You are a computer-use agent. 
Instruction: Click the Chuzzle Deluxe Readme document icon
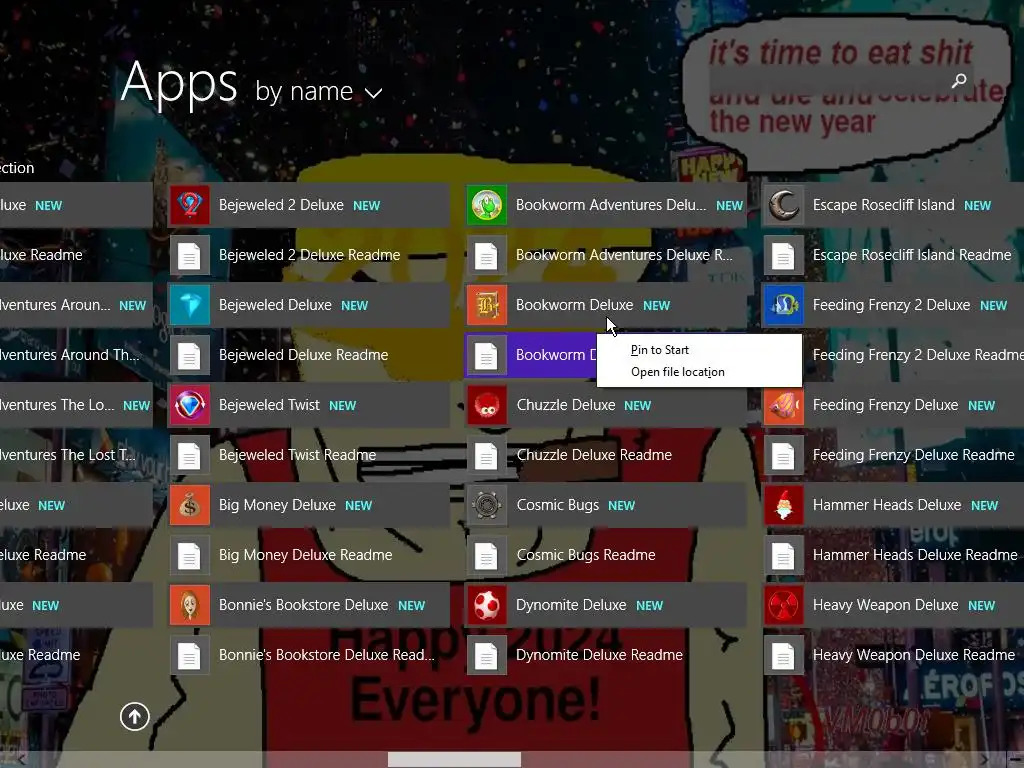click(487, 455)
